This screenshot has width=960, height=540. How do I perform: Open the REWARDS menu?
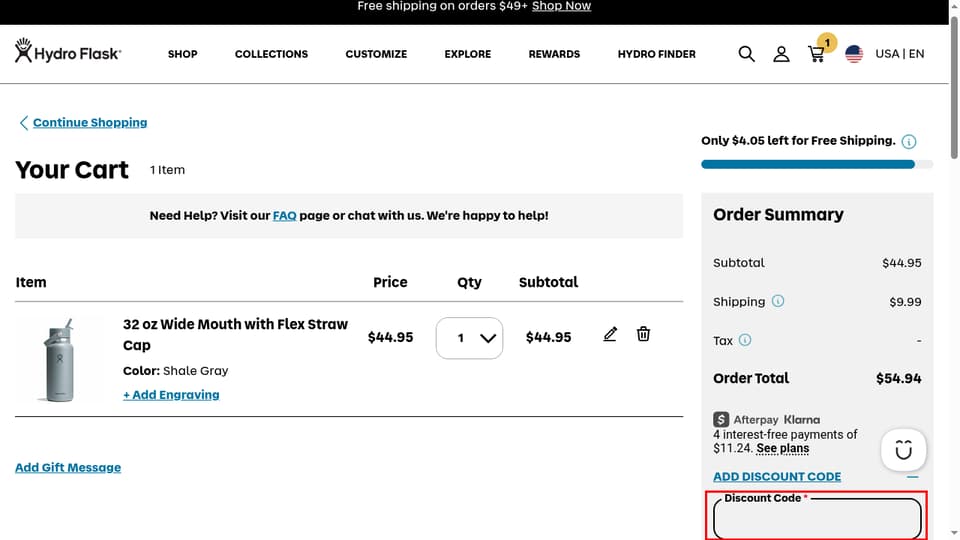point(554,54)
